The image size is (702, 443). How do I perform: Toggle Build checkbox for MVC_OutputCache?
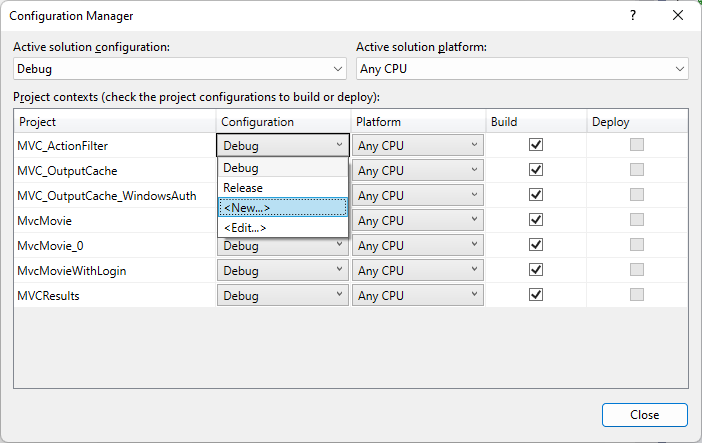[536, 170]
